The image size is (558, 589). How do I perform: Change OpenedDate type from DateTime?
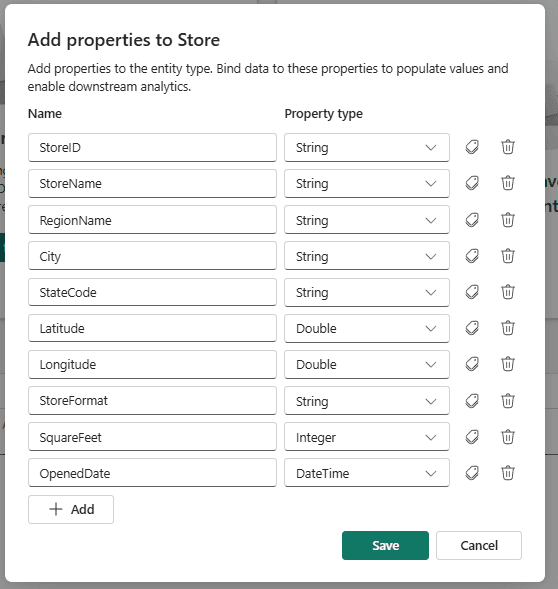pos(367,473)
